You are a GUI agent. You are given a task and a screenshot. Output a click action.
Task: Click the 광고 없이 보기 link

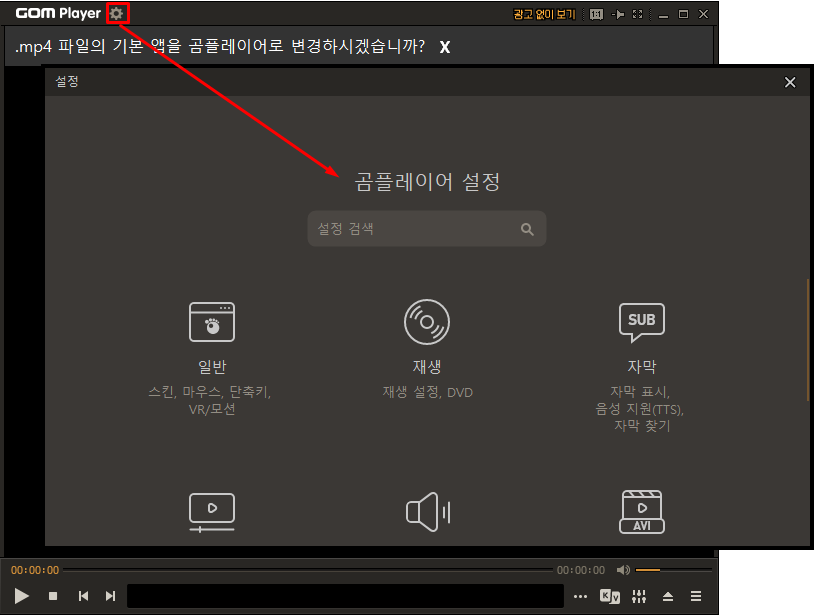pos(544,15)
